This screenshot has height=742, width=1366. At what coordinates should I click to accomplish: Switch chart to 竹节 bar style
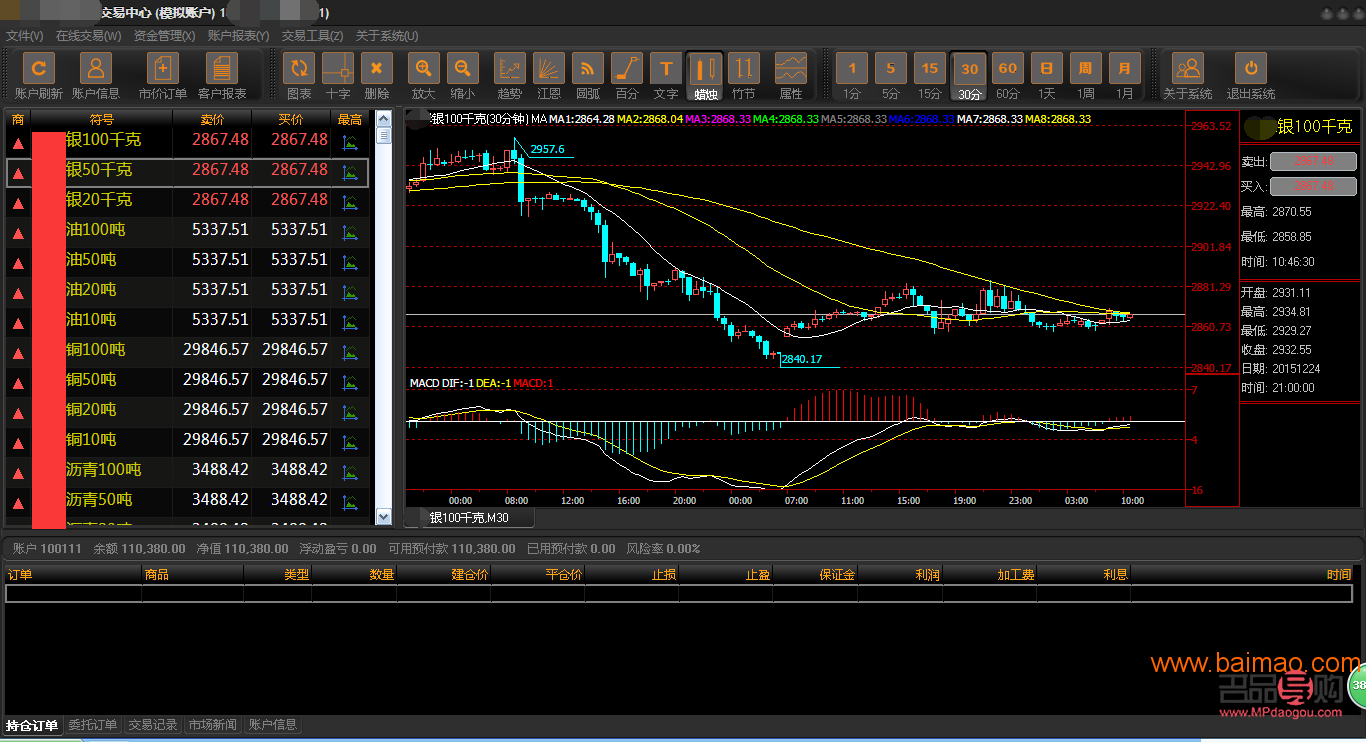pos(743,69)
